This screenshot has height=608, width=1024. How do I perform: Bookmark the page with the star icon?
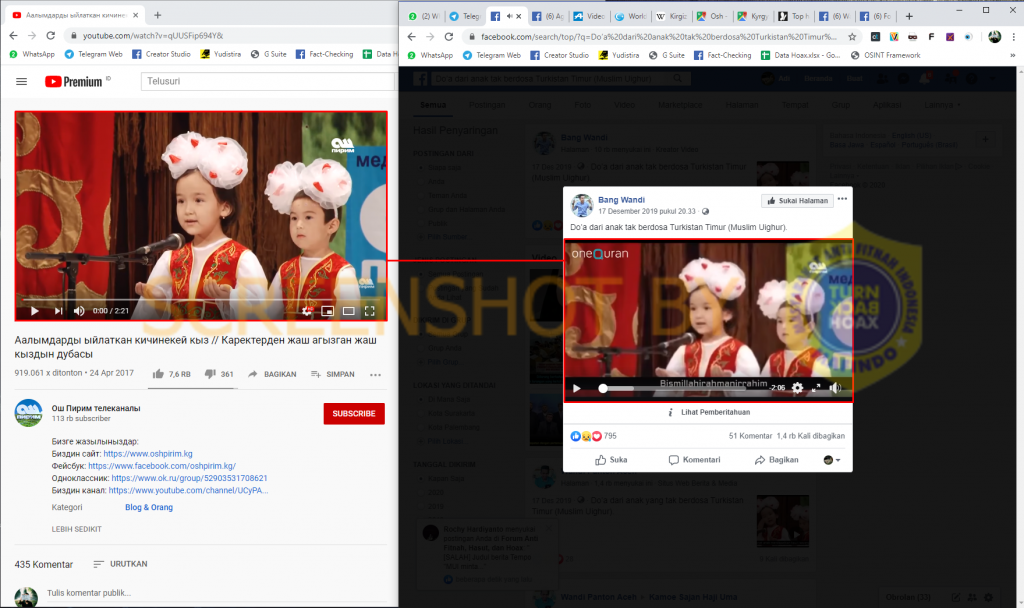[852, 37]
